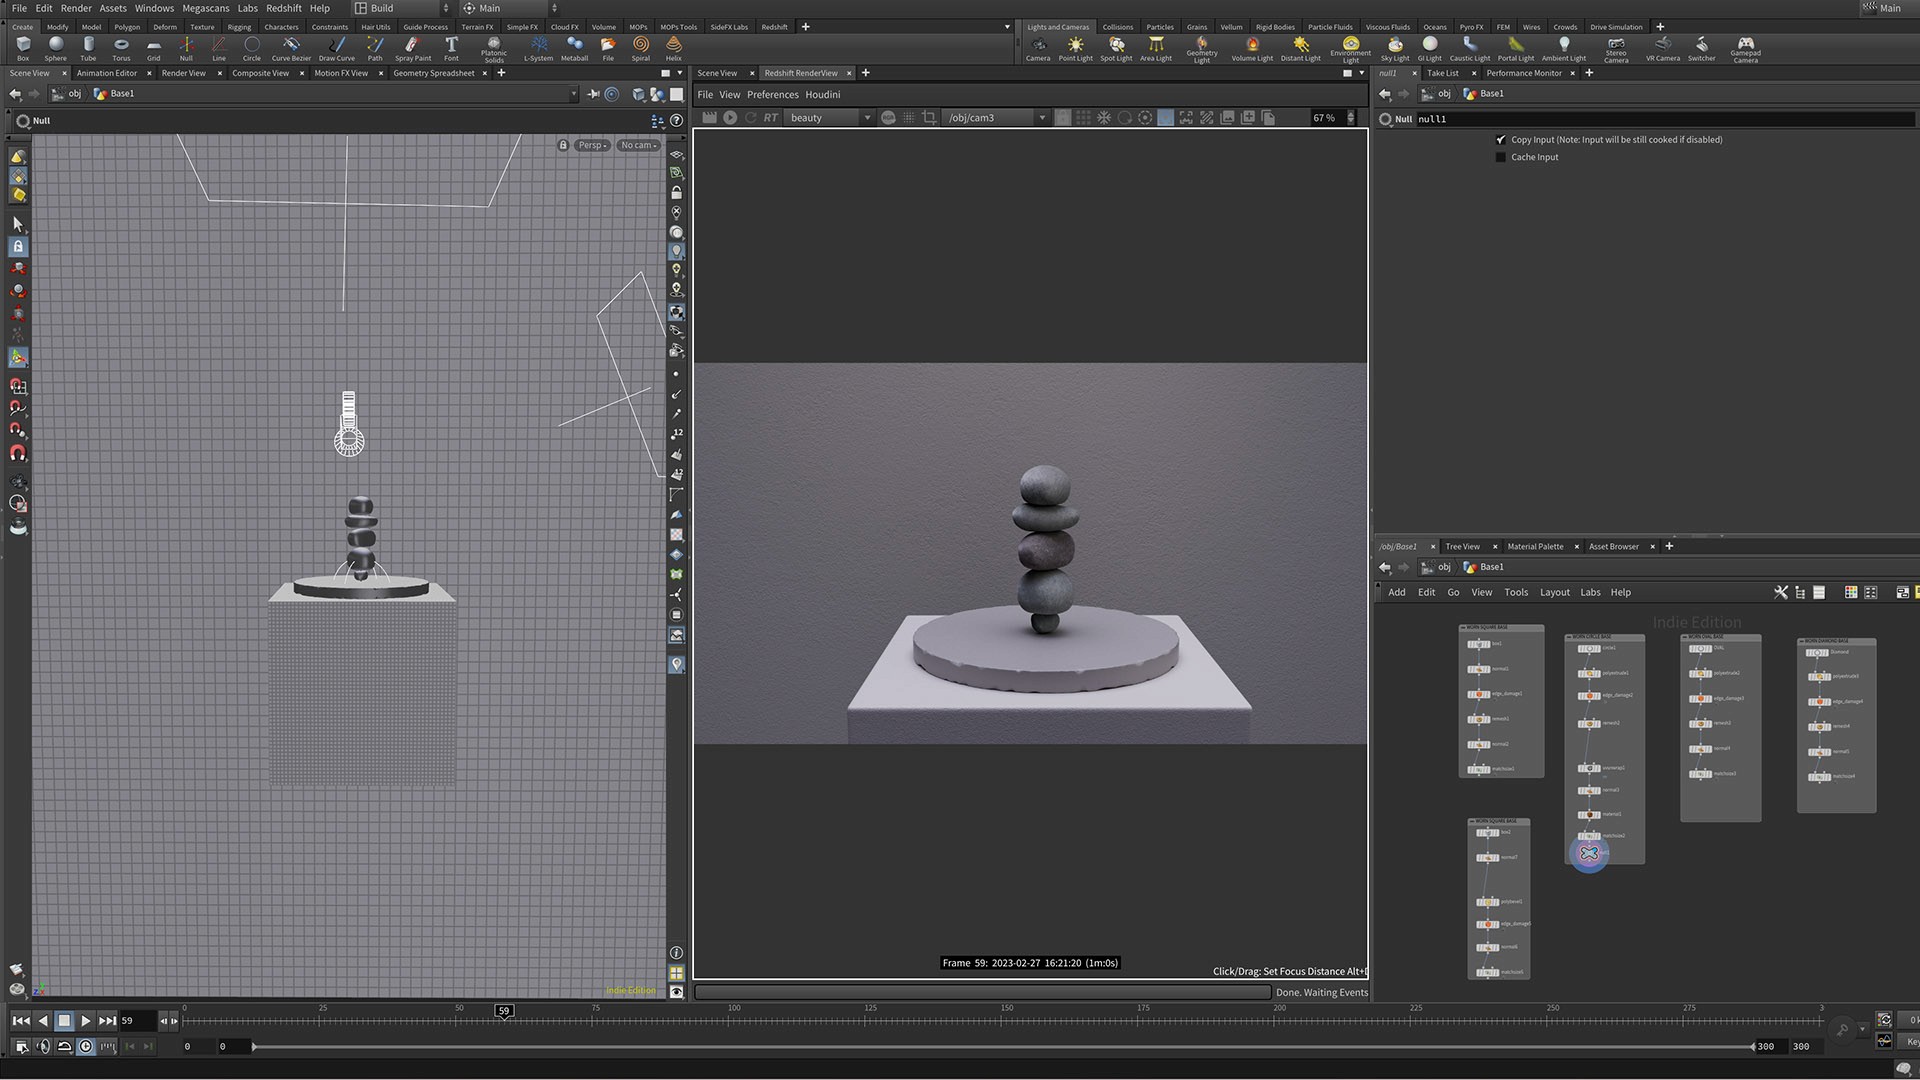The image size is (1920, 1080).
Task: Open the Build desktop dropdown
Action: tap(402, 8)
